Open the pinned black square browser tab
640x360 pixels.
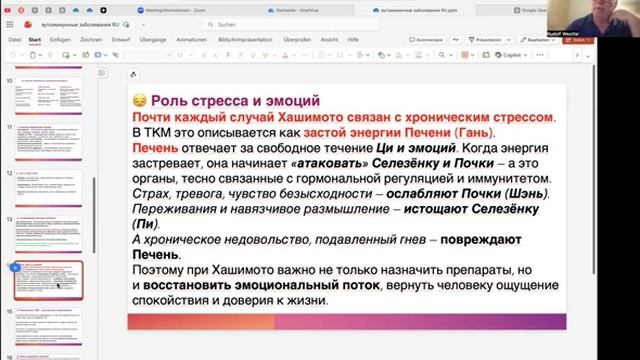click(x=103, y=10)
